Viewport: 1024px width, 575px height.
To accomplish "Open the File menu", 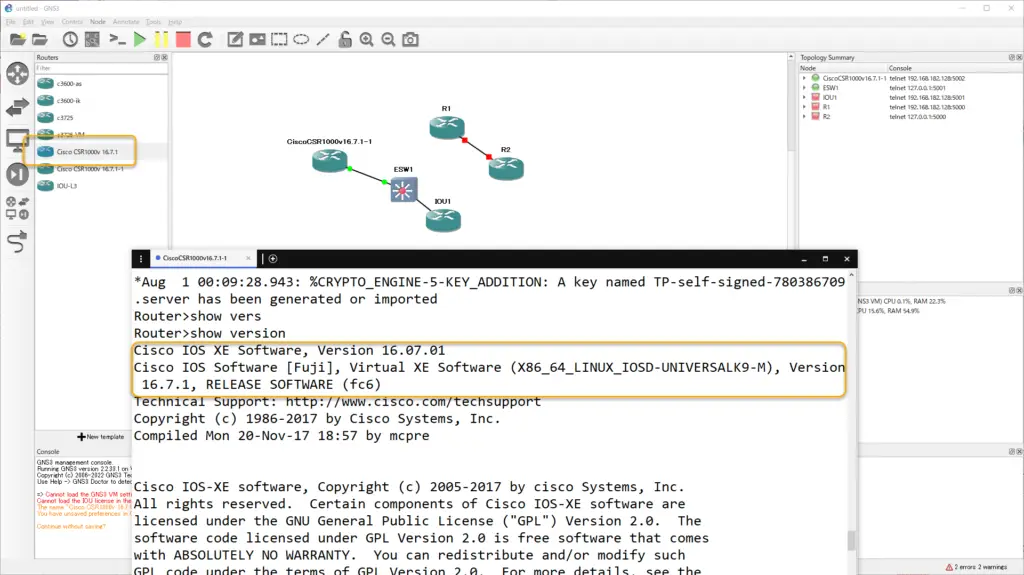I will point(10,22).
